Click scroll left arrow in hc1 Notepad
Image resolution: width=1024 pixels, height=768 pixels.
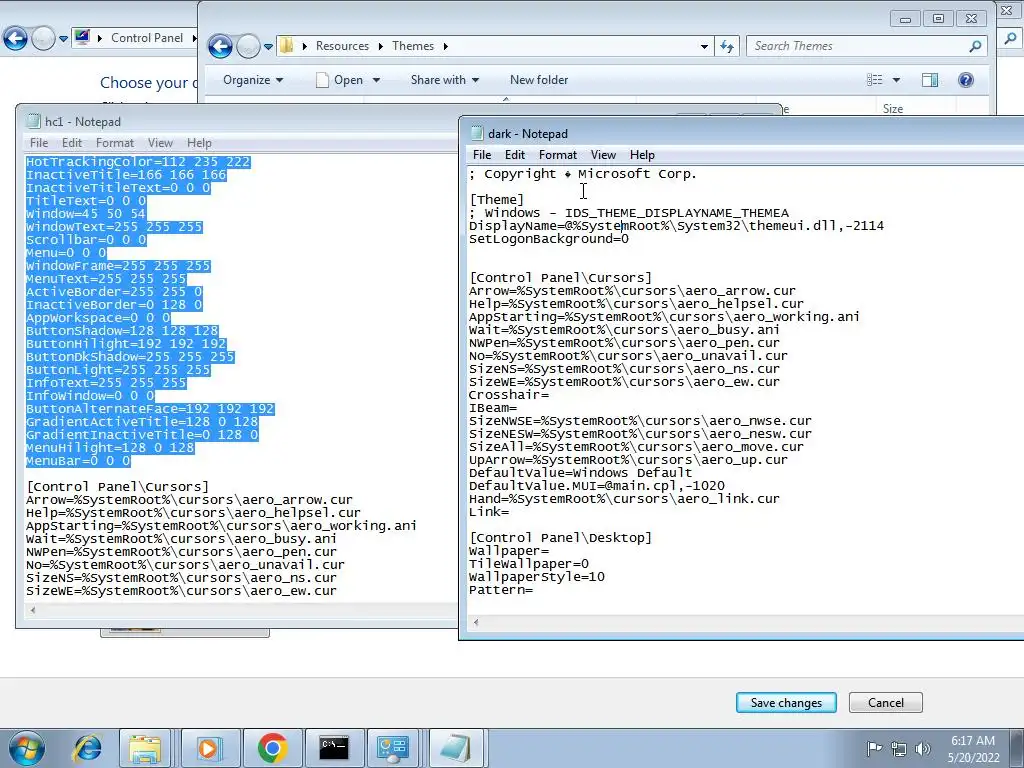click(33, 611)
